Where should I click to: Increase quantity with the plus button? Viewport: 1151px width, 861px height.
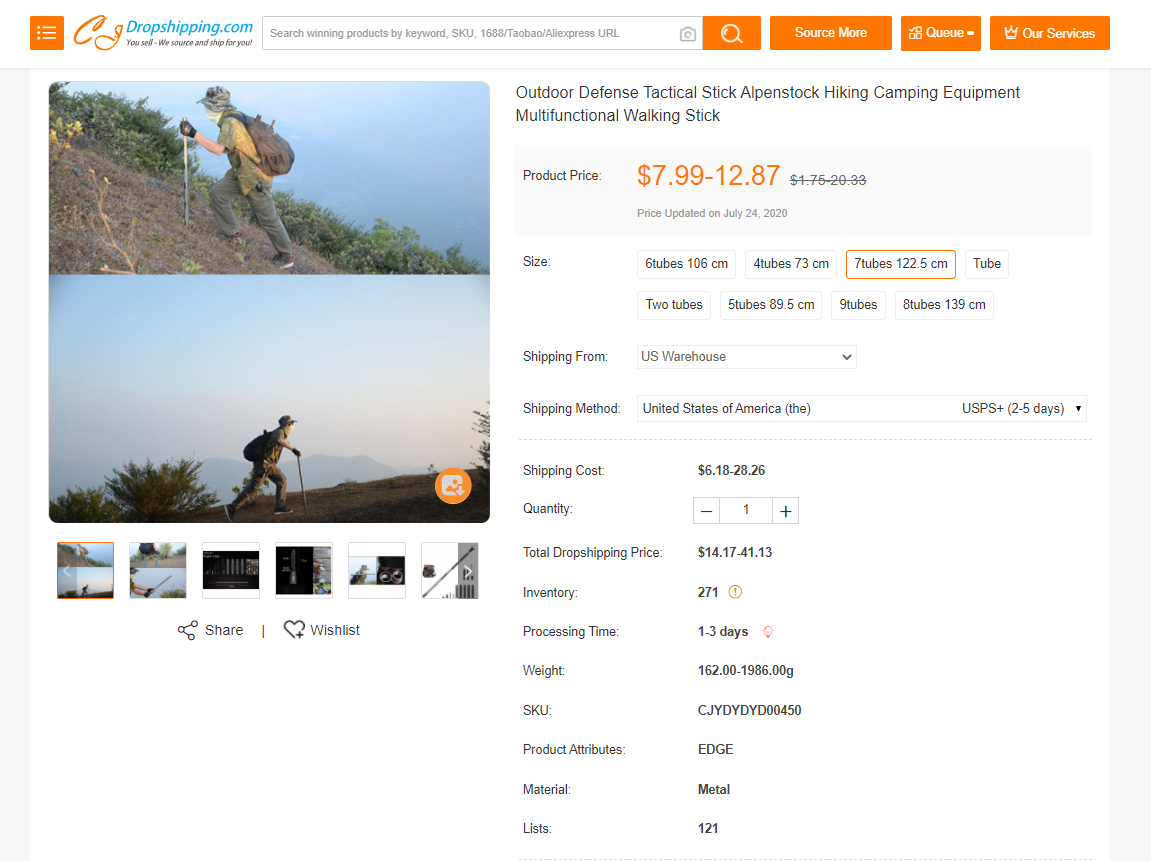[786, 511]
